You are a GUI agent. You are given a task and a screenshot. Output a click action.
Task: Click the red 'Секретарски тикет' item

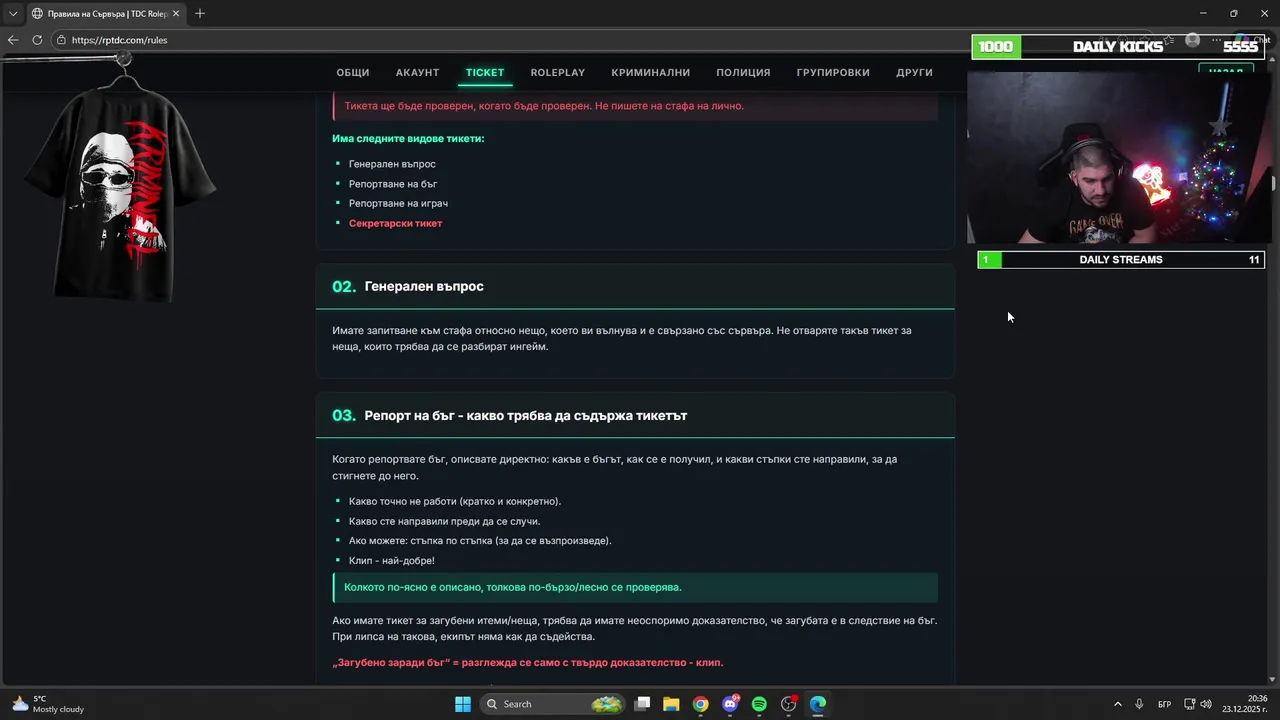pos(395,223)
